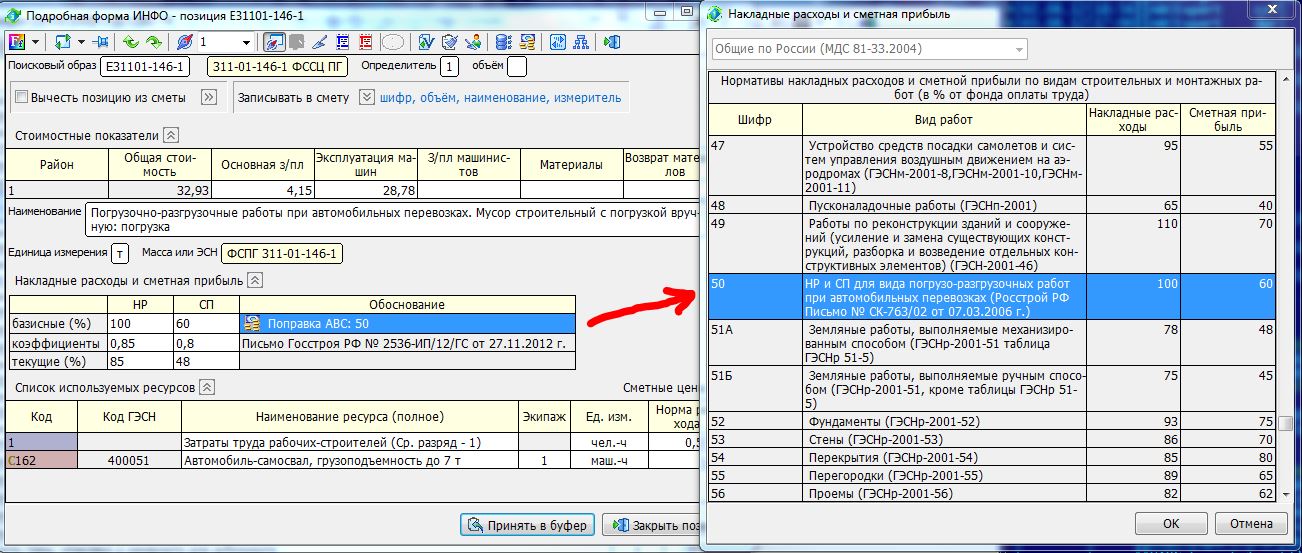Viewport: 1302px width, 553px height.
Task: Confirm with the OK button
Action: coord(1171,523)
